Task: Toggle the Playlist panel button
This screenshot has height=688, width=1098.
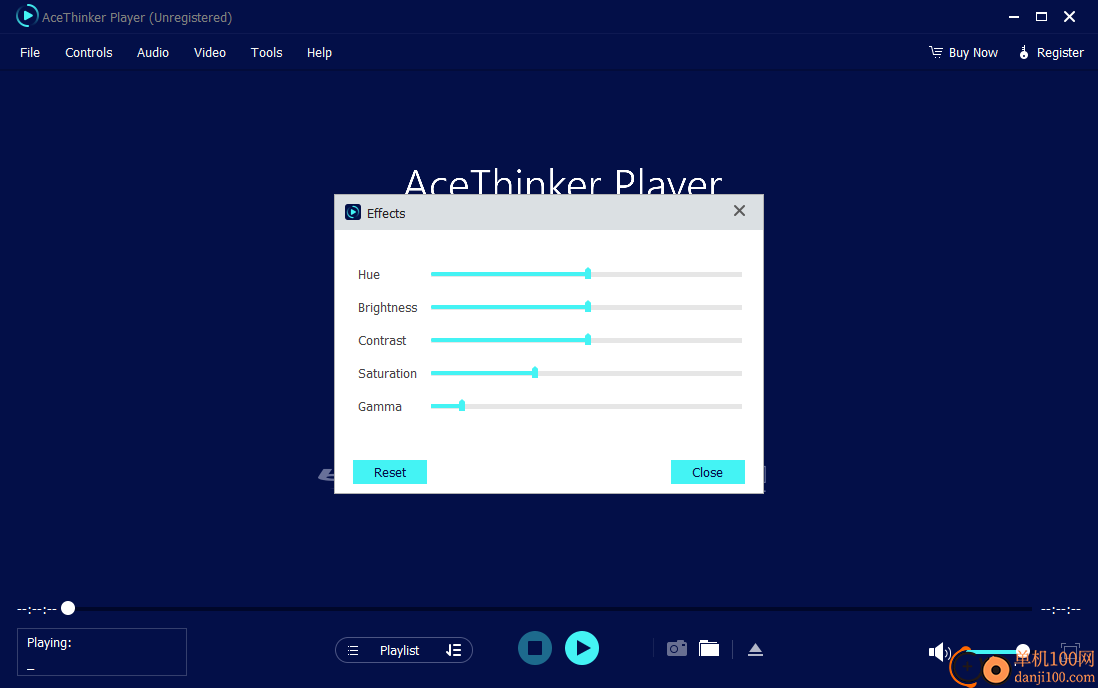Action: click(404, 650)
